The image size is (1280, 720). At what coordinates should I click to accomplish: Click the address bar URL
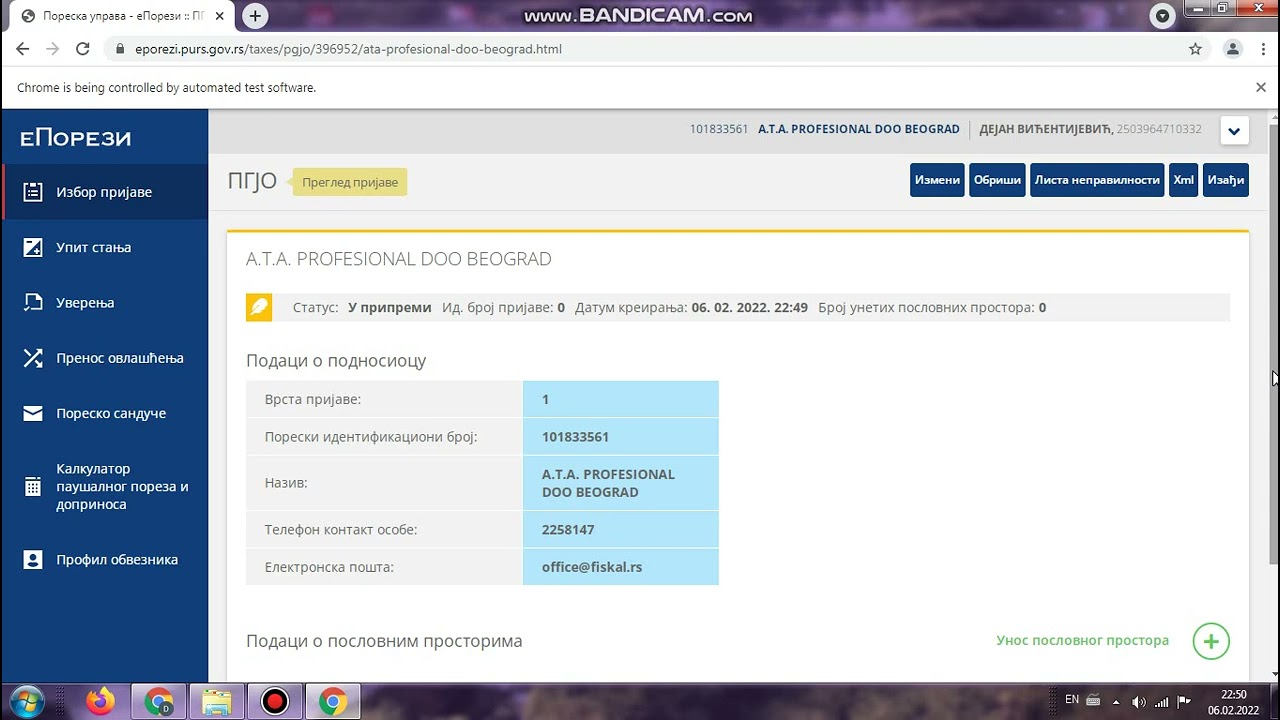pos(348,49)
